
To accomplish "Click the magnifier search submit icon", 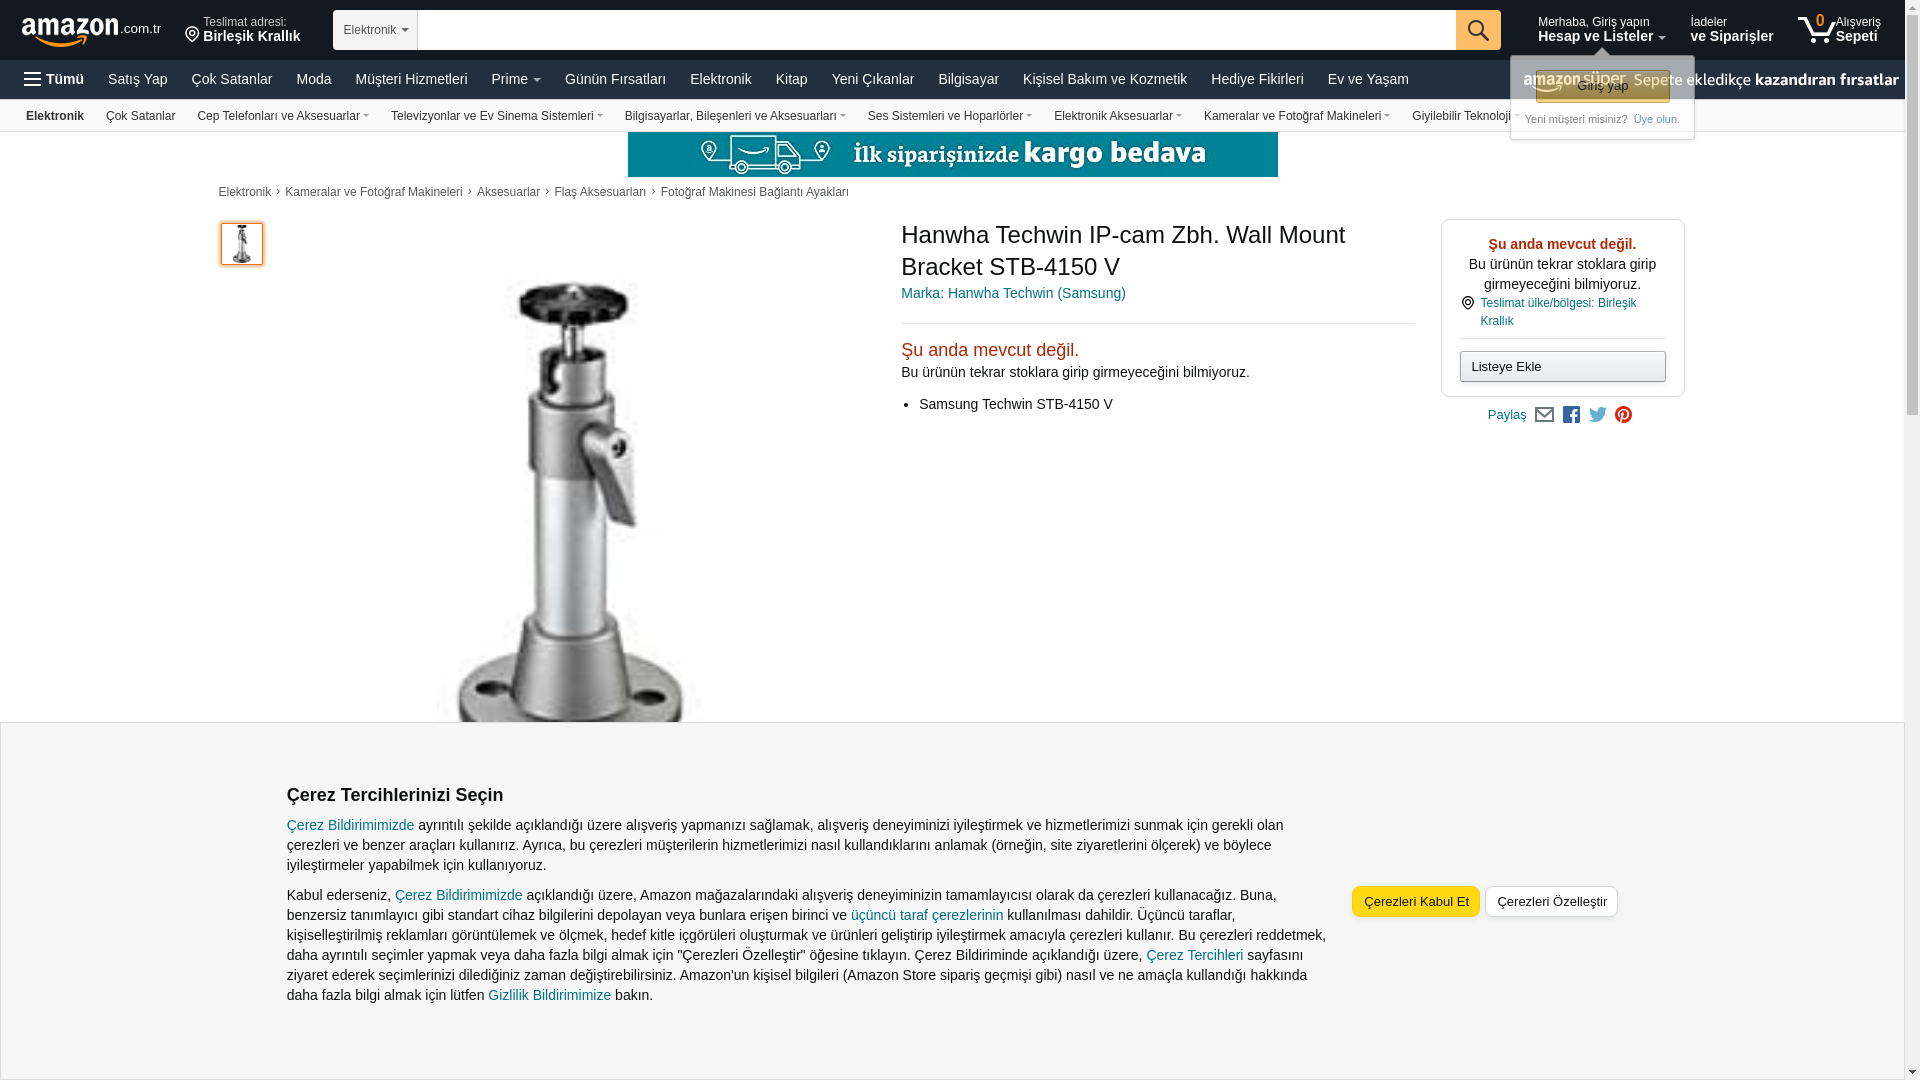I will point(1478,30).
